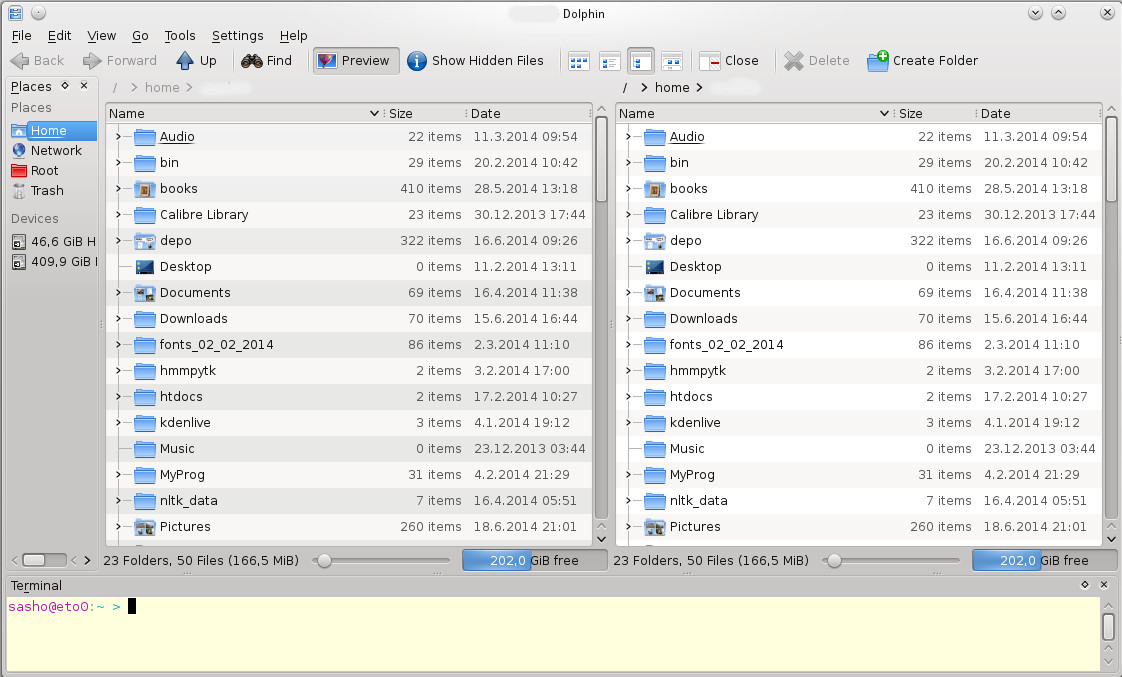The width and height of the screenshot is (1122, 677).
Task: Sort left pane by Name column header
Action: coord(245,114)
